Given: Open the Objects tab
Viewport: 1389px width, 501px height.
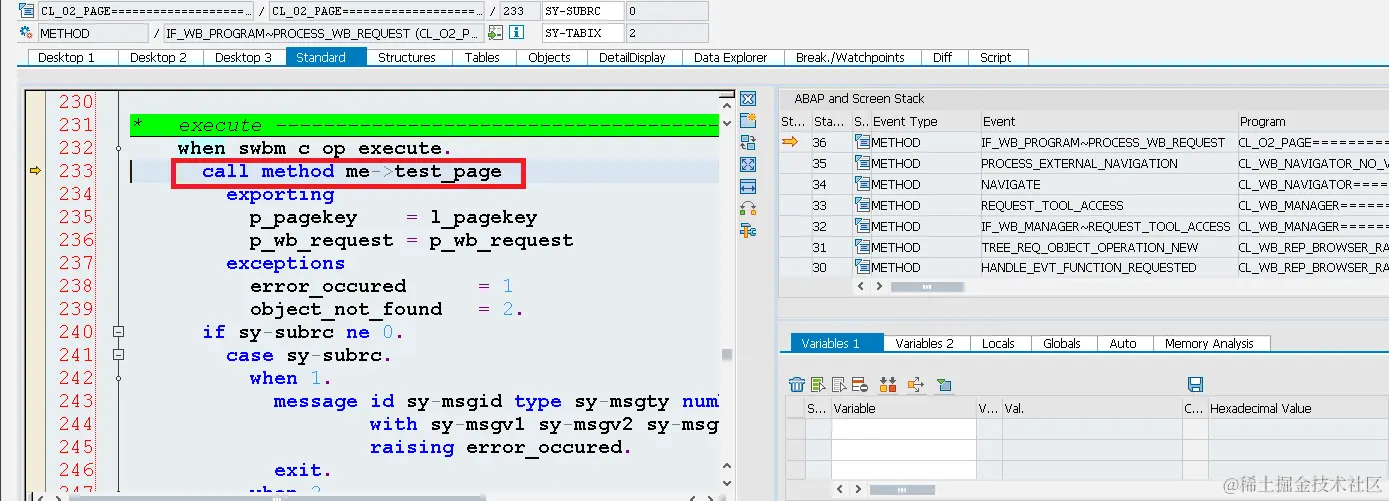Looking at the screenshot, I should tap(549, 57).
